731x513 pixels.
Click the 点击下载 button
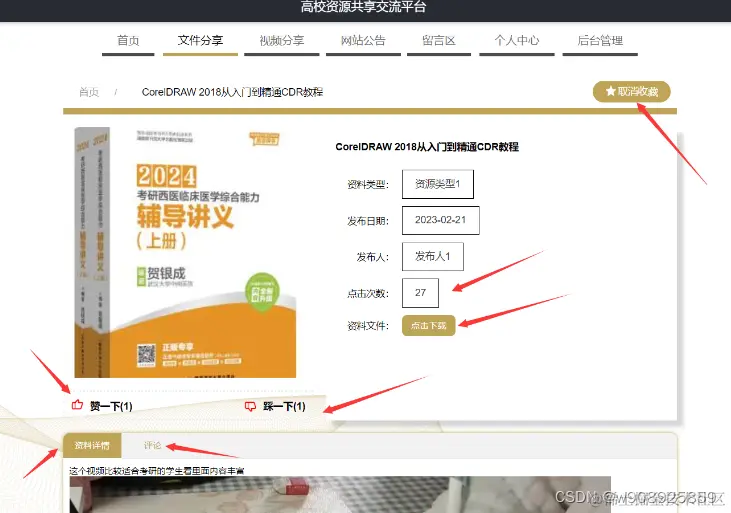tap(428, 326)
